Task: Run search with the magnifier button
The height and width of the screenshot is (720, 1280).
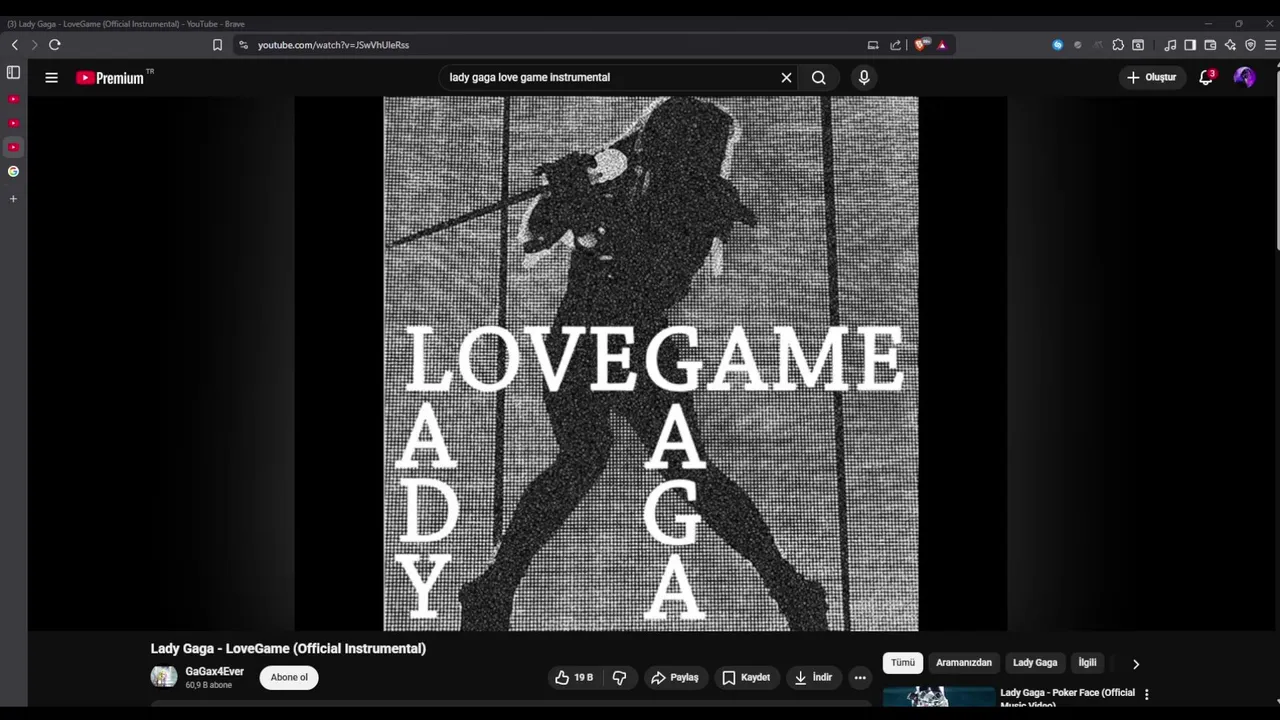Action: (x=819, y=77)
